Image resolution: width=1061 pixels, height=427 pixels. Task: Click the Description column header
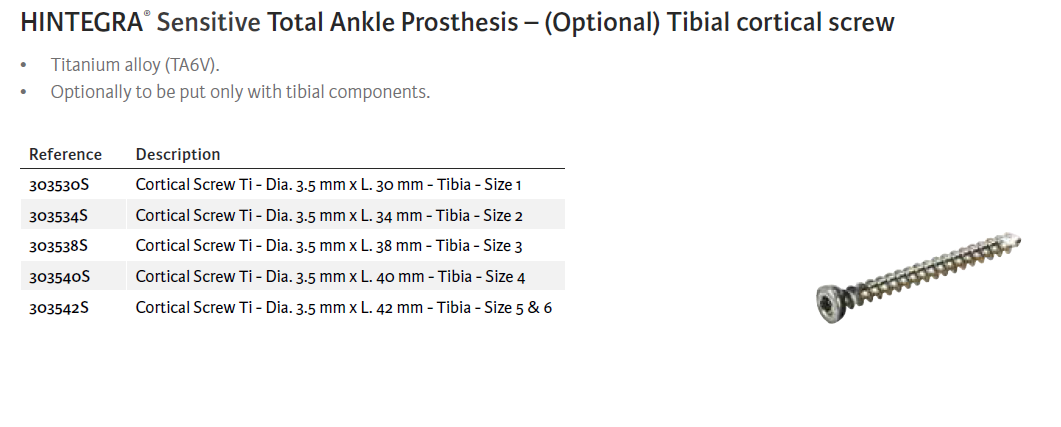(x=178, y=154)
